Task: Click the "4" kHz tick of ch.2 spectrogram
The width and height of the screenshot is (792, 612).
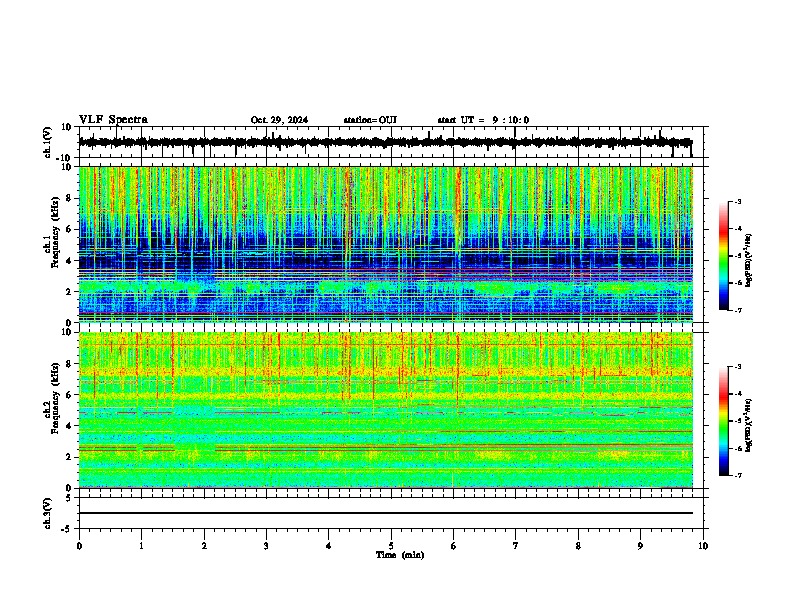Action: click(x=69, y=426)
